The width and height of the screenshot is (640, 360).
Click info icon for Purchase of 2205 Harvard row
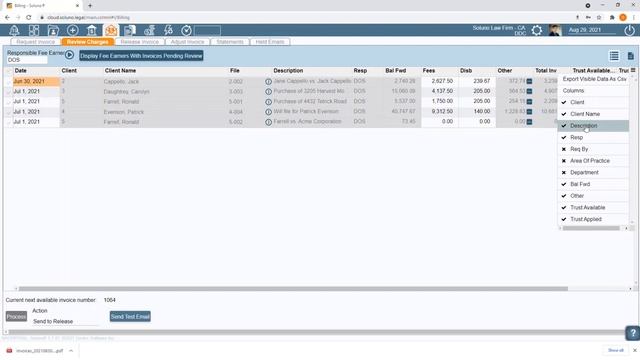pos(268,92)
